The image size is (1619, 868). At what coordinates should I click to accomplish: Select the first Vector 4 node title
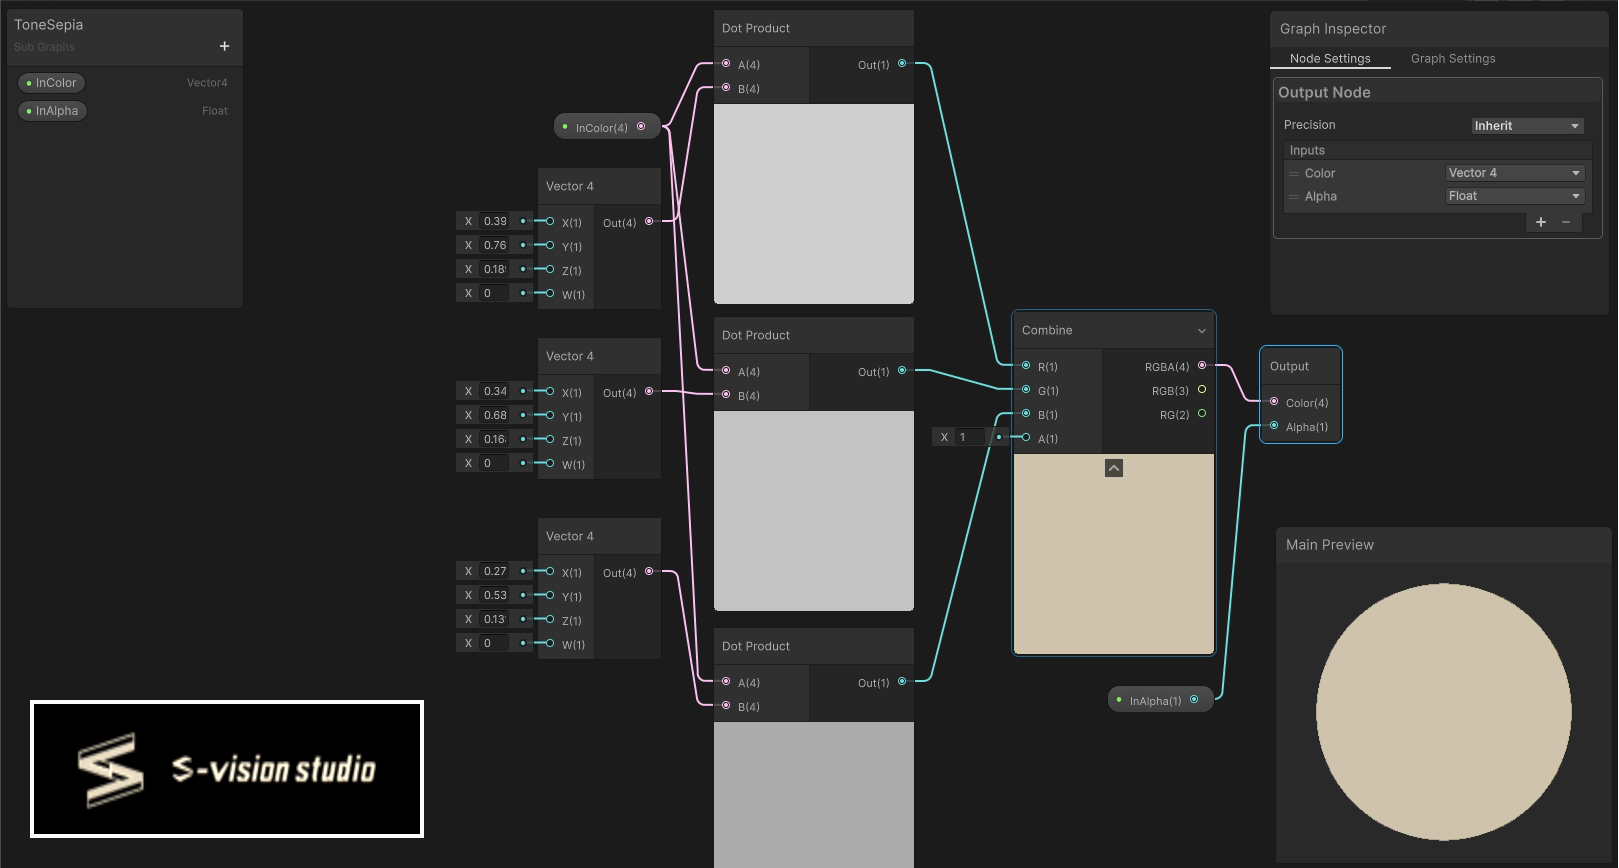[570, 186]
